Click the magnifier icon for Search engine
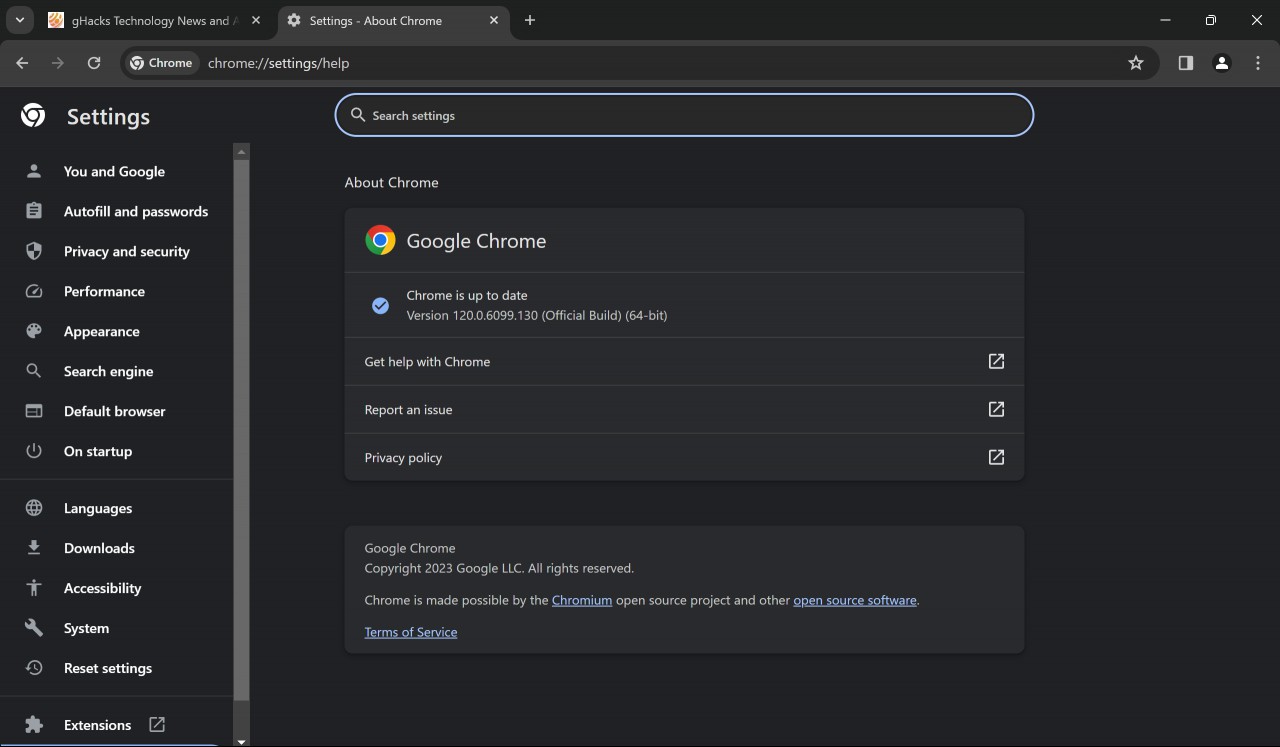This screenshot has height=747, width=1280. tap(34, 371)
